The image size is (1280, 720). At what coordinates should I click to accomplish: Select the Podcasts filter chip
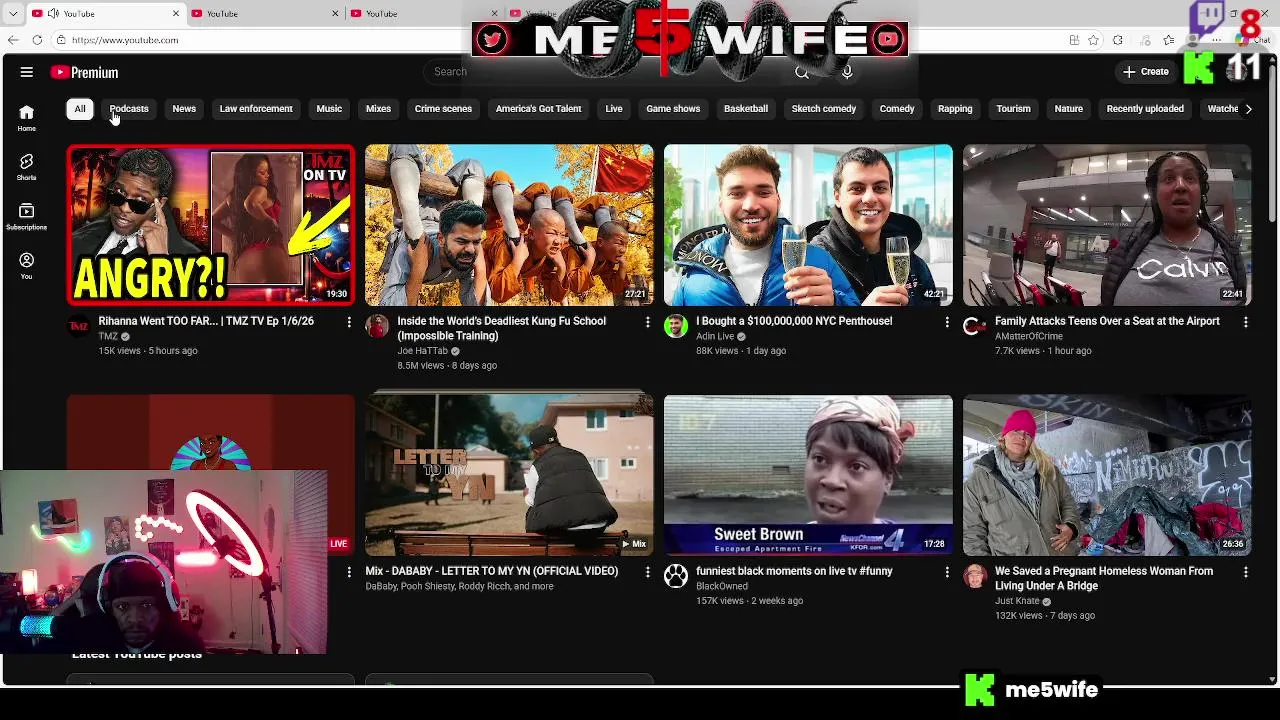click(x=129, y=109)
